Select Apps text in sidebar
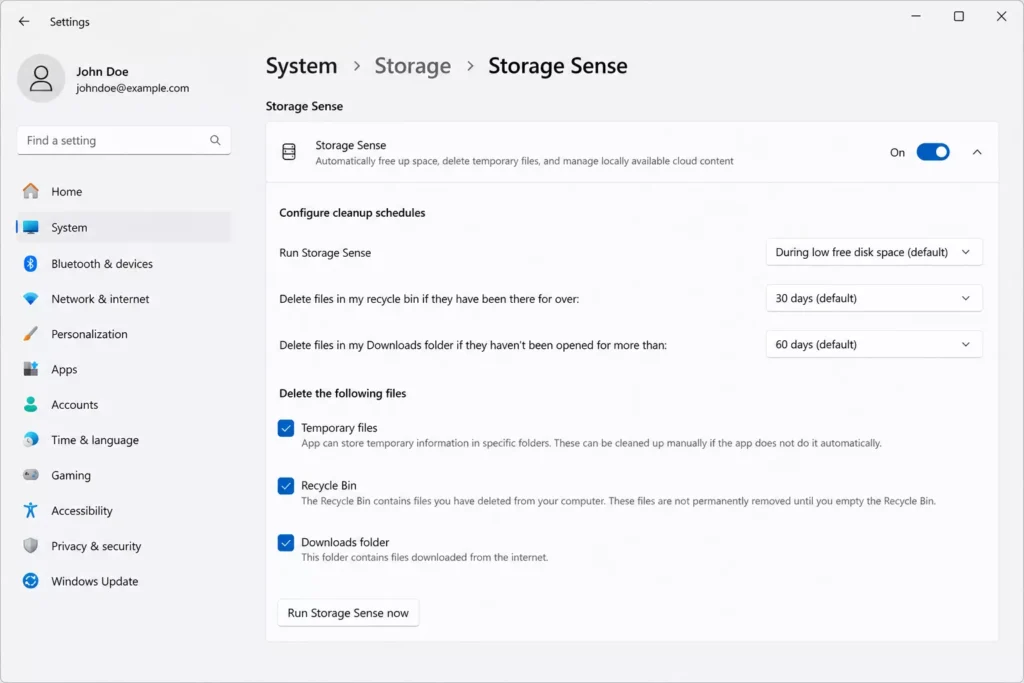 click(x=64, y=369)
